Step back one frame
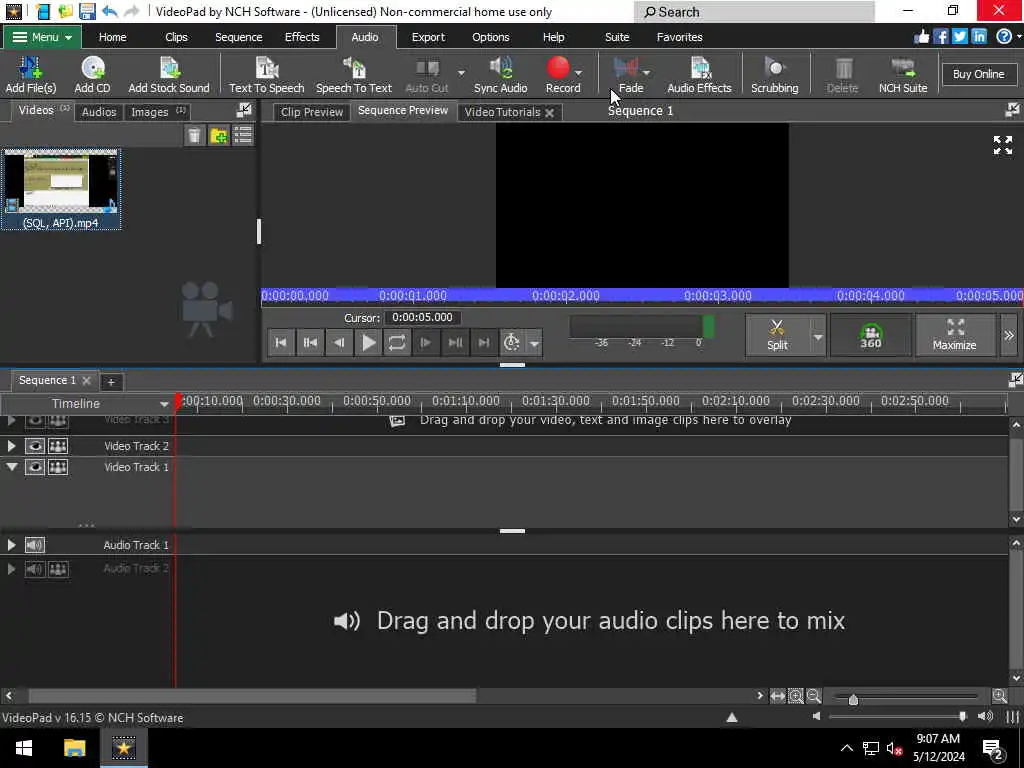This screenshot has height=768, width=1024. click(x=339, y=342)
